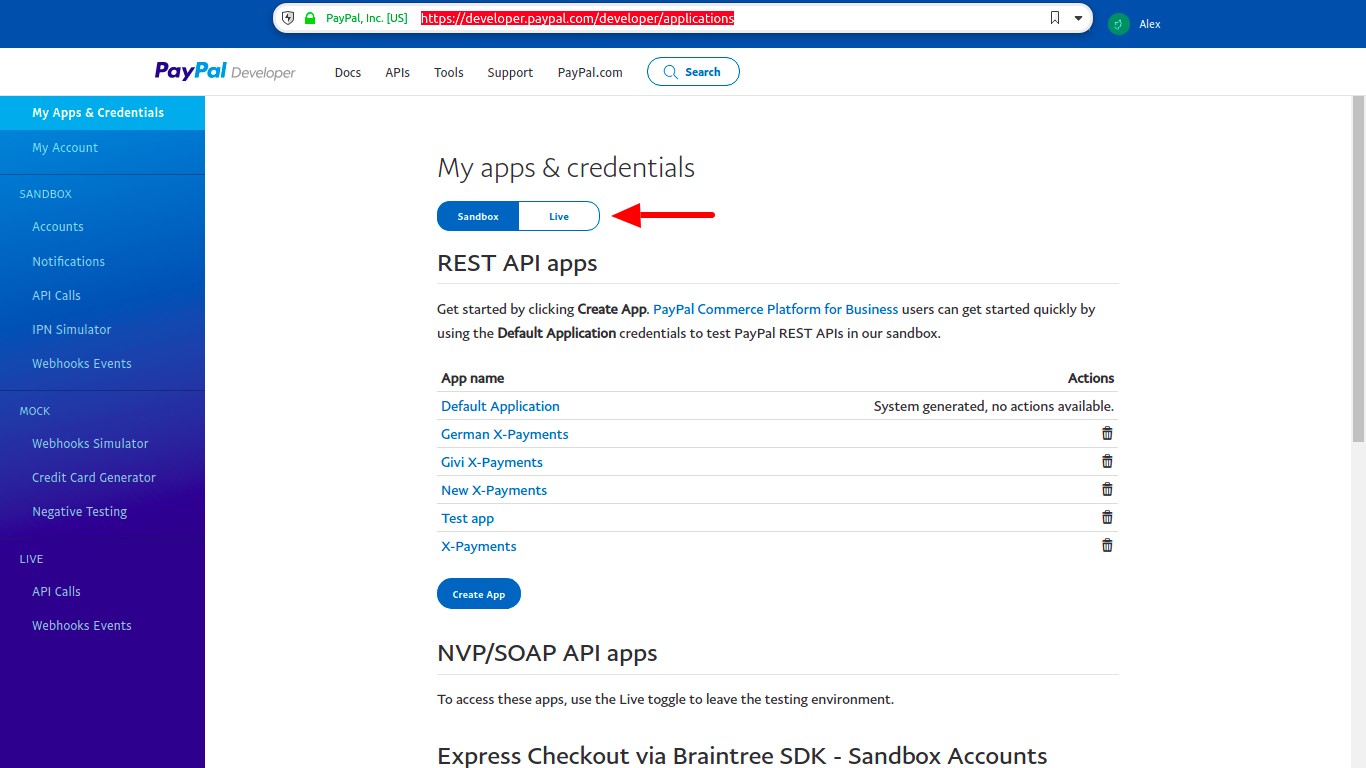This screenshot has width=1366, height=768.
Task: Open the Docs menu
Action: (x=348, y=72)
